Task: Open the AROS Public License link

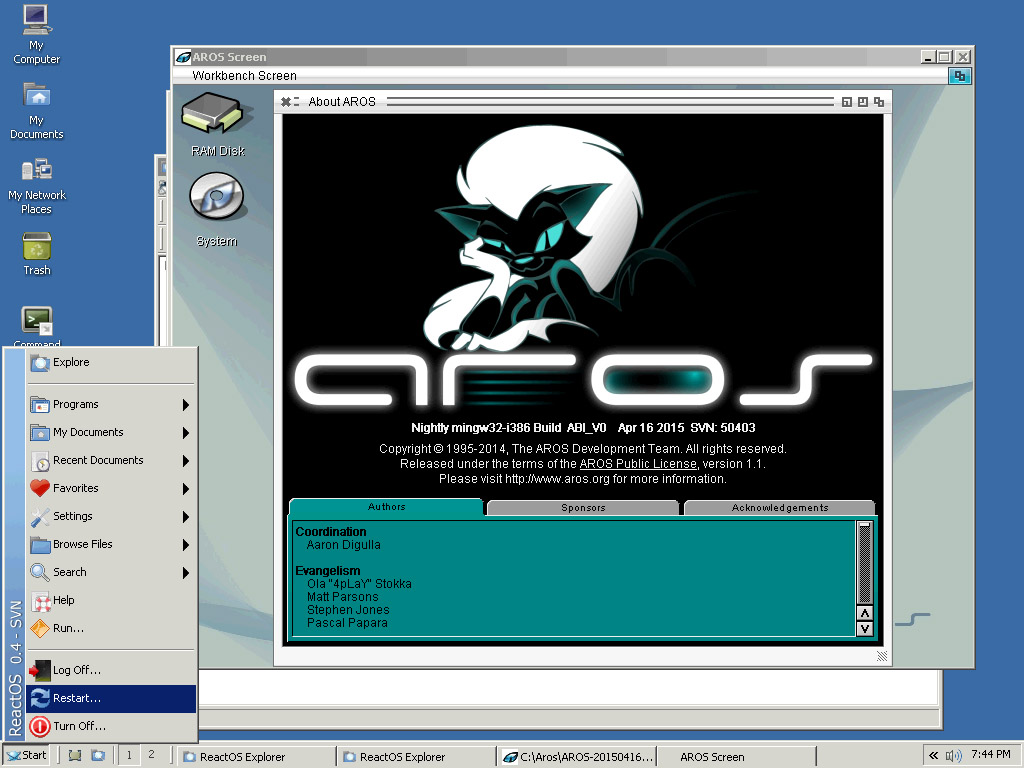Action: [638, 464]
